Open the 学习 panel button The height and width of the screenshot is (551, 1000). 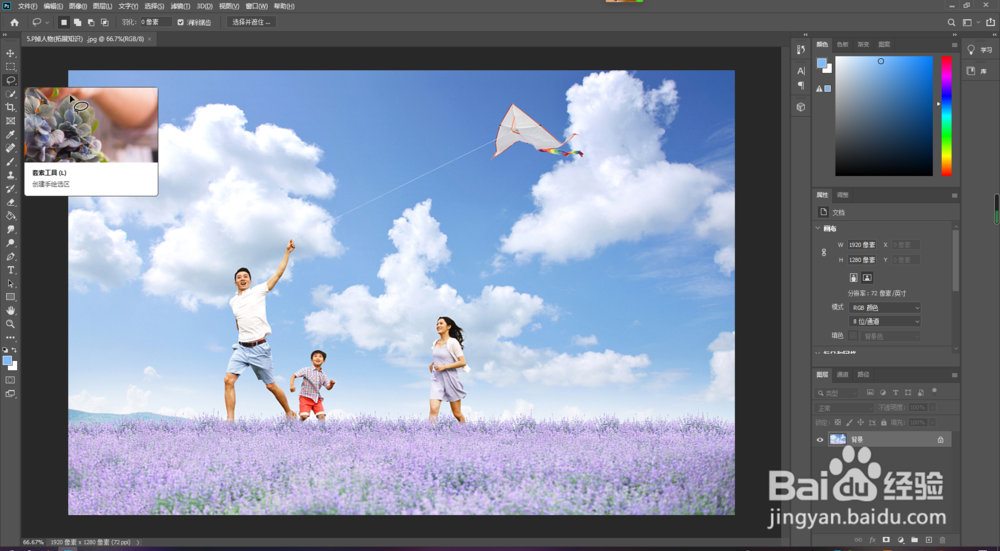click(x=980, y=50)
